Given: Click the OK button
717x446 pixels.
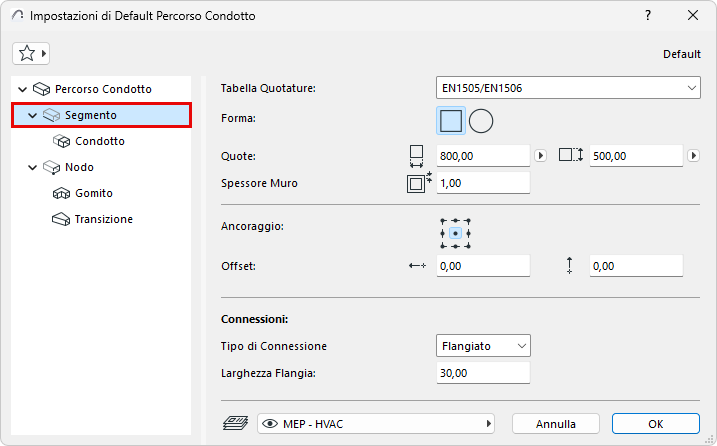Looking at the screenshot, I should pos(656,424).
